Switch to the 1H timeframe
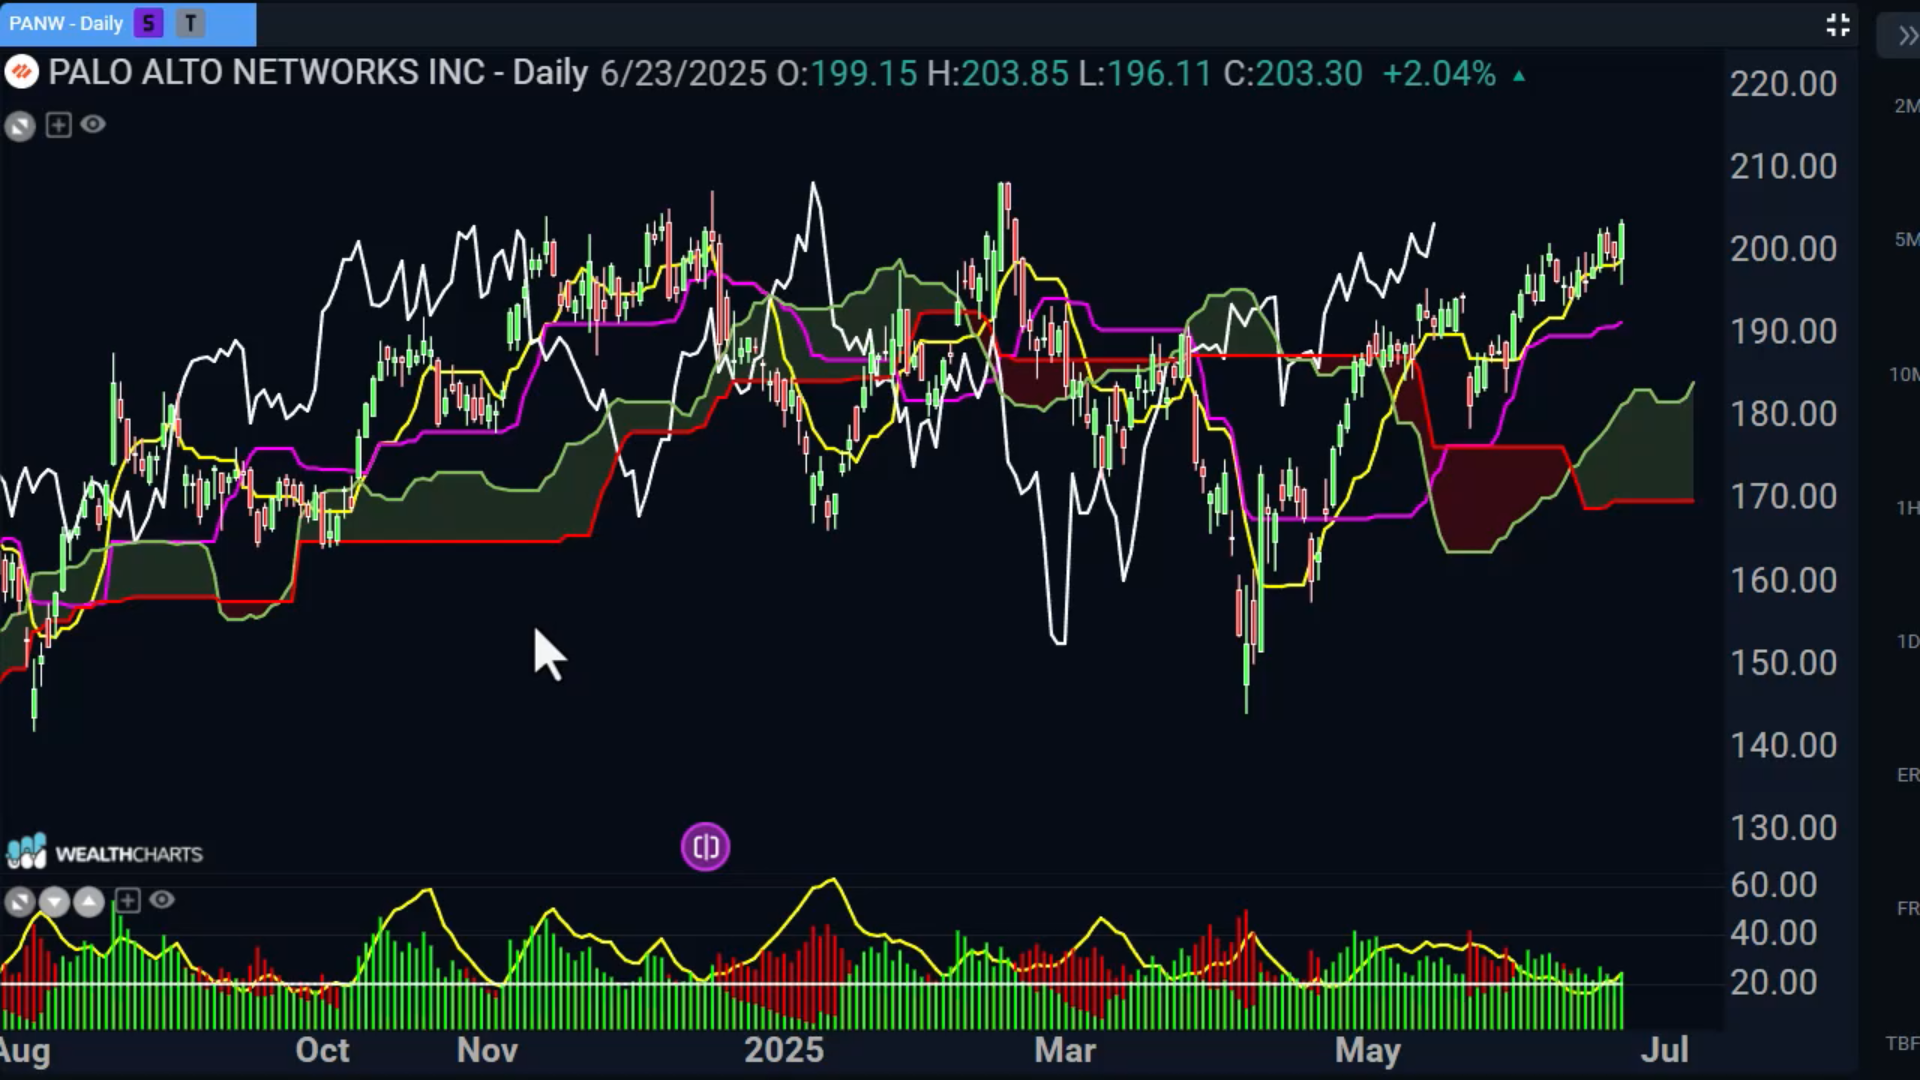The width and height of the screenshot is (1920, 1080). point(1906,508)
